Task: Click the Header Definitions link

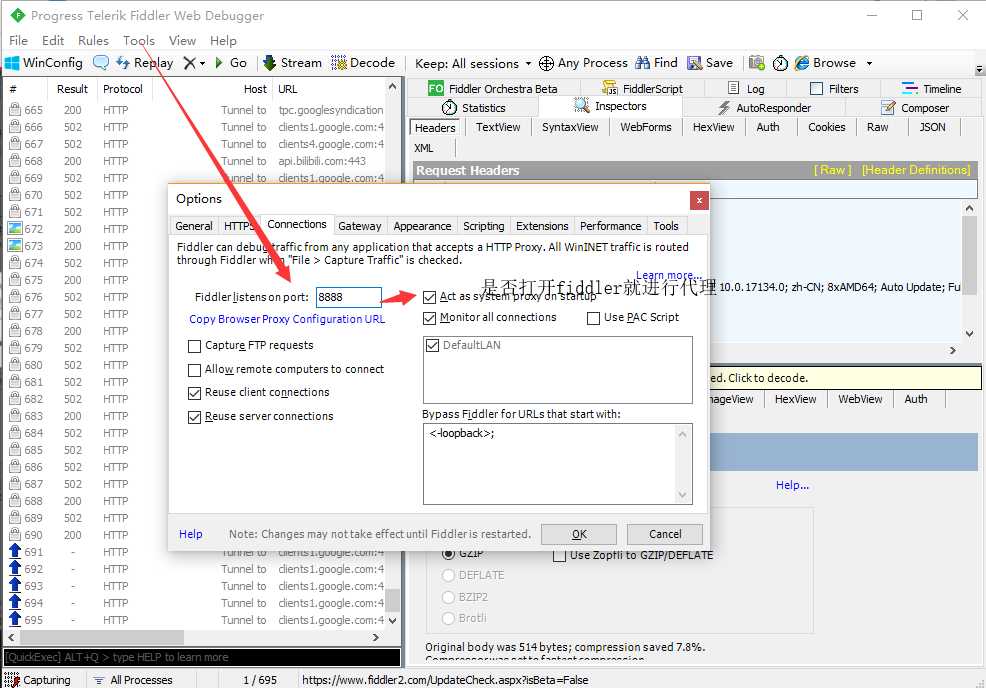Action: [x=916, y=170]
